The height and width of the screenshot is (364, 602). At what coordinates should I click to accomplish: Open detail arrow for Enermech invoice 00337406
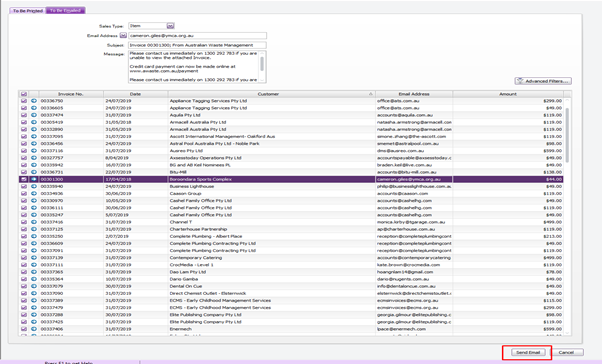click(34, 329)
